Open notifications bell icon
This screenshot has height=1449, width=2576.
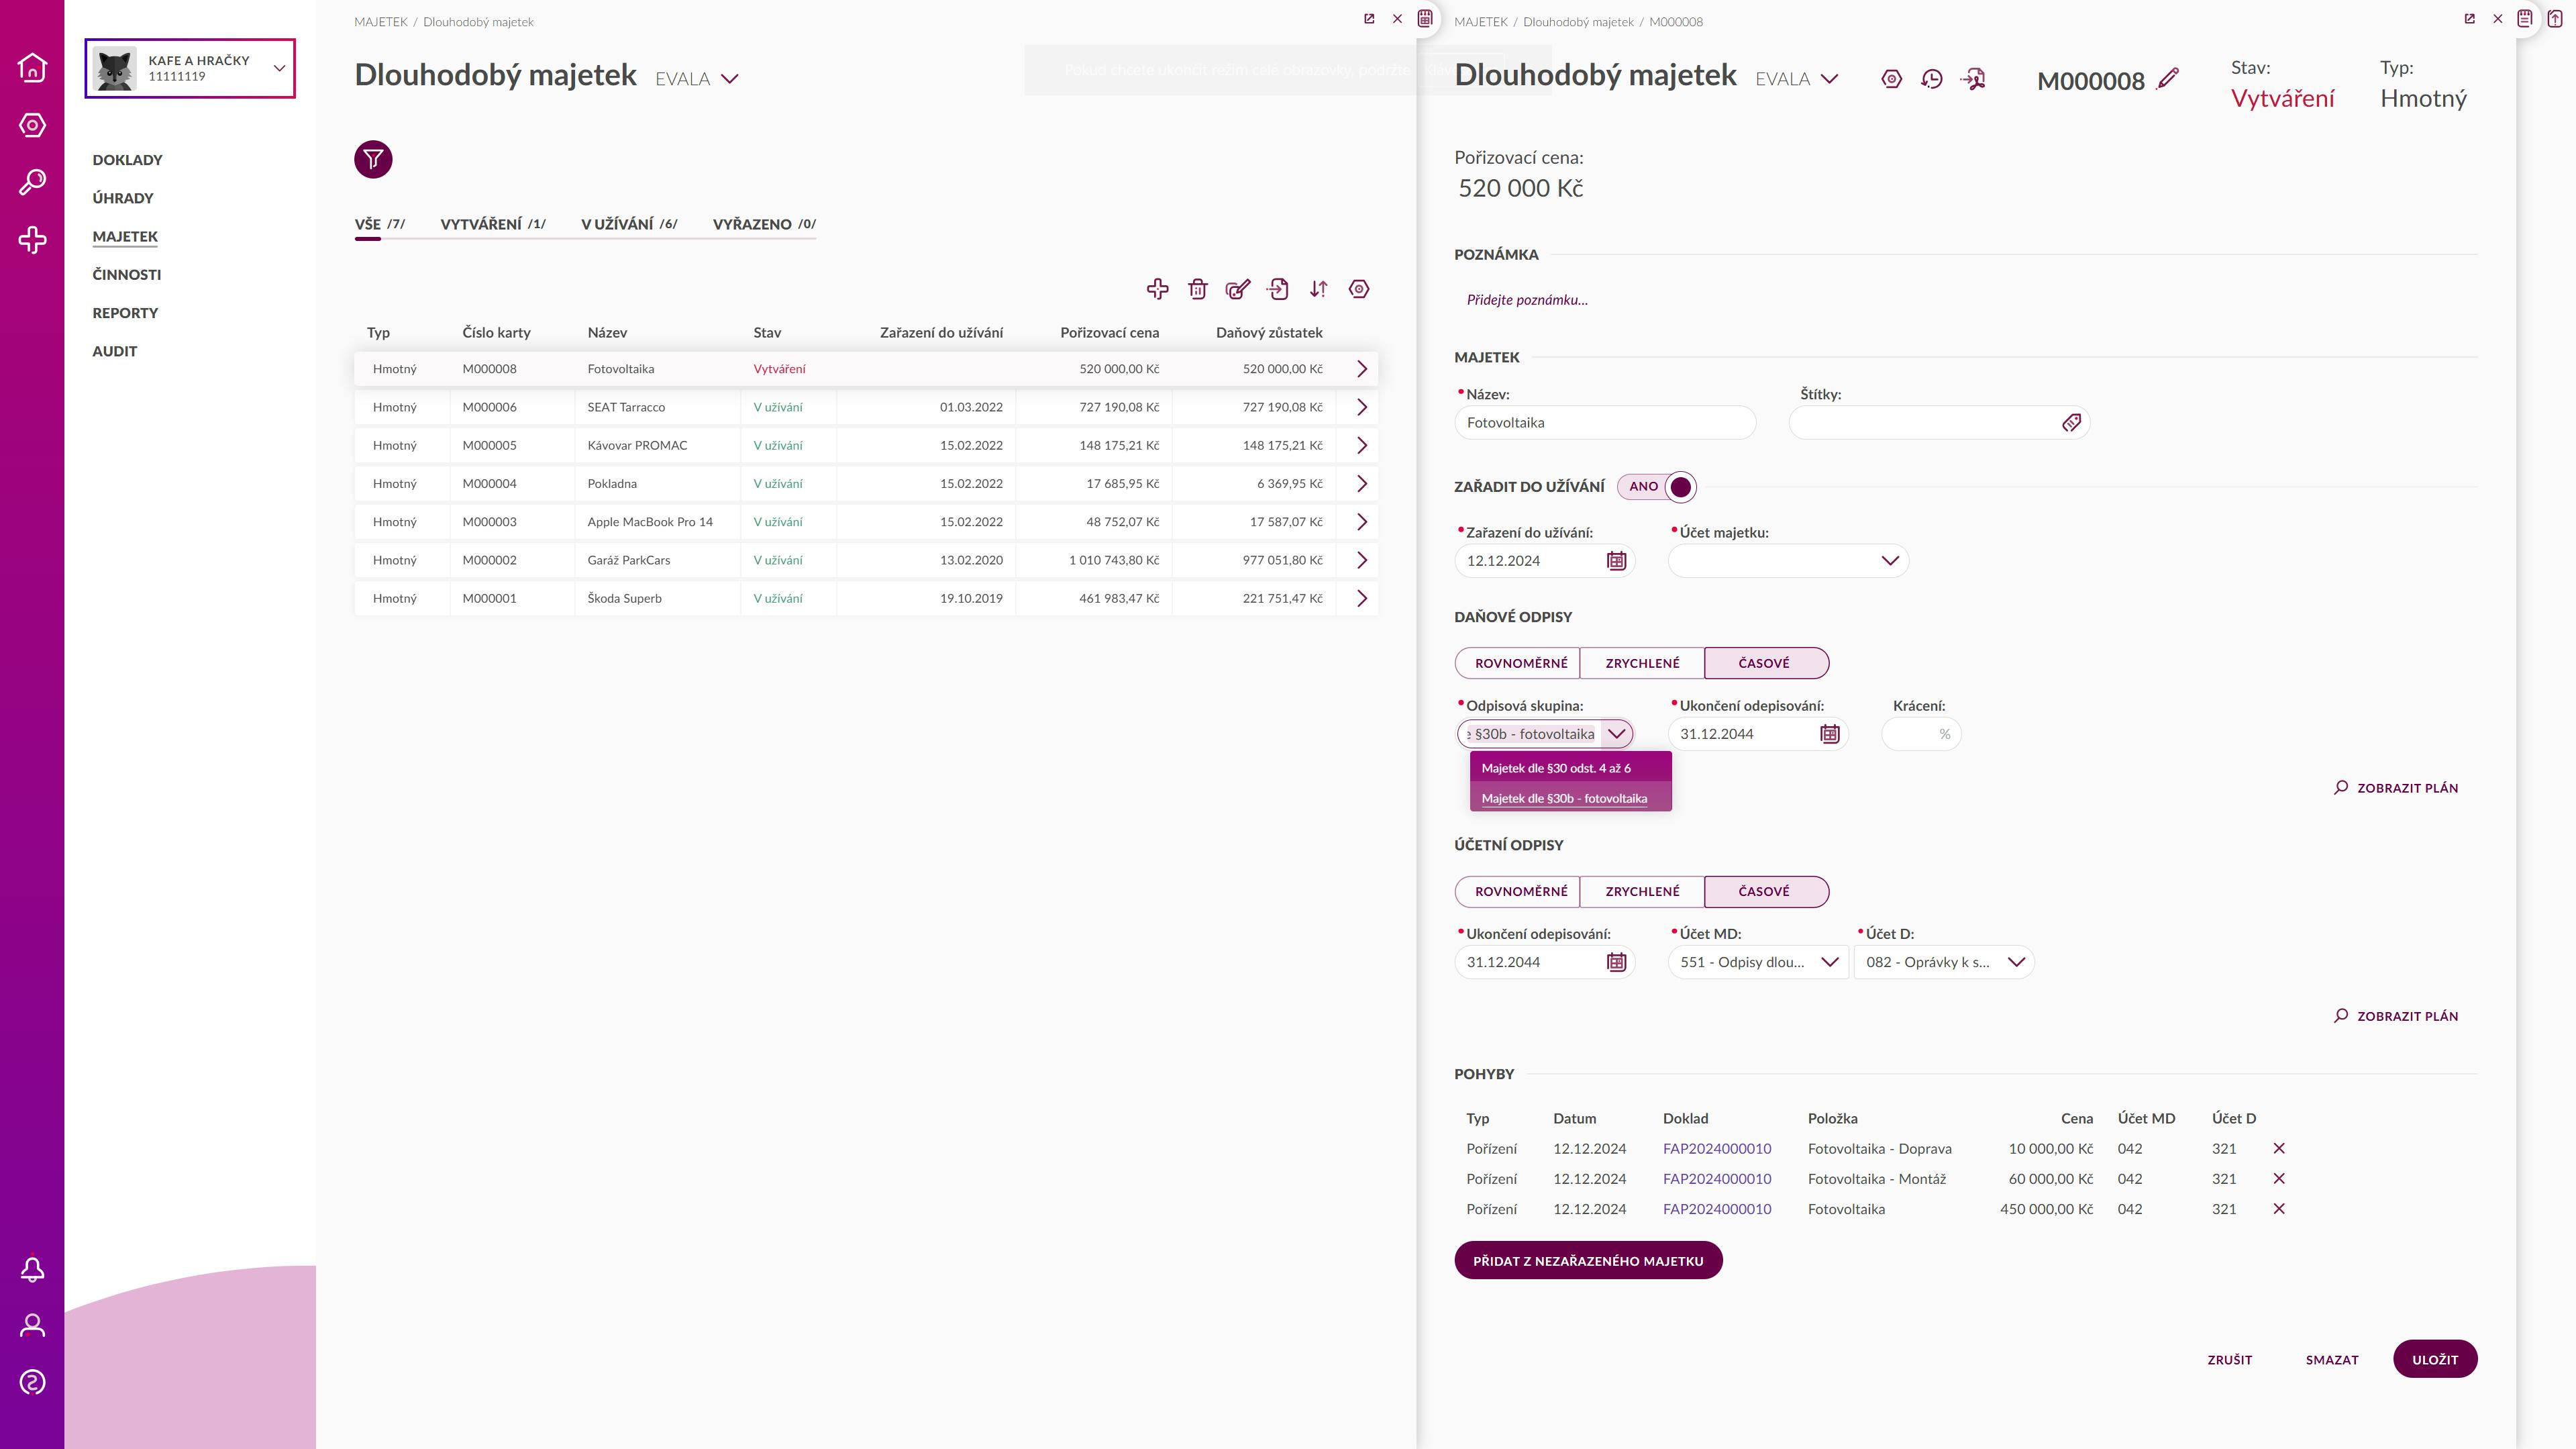coord(32,1269)
